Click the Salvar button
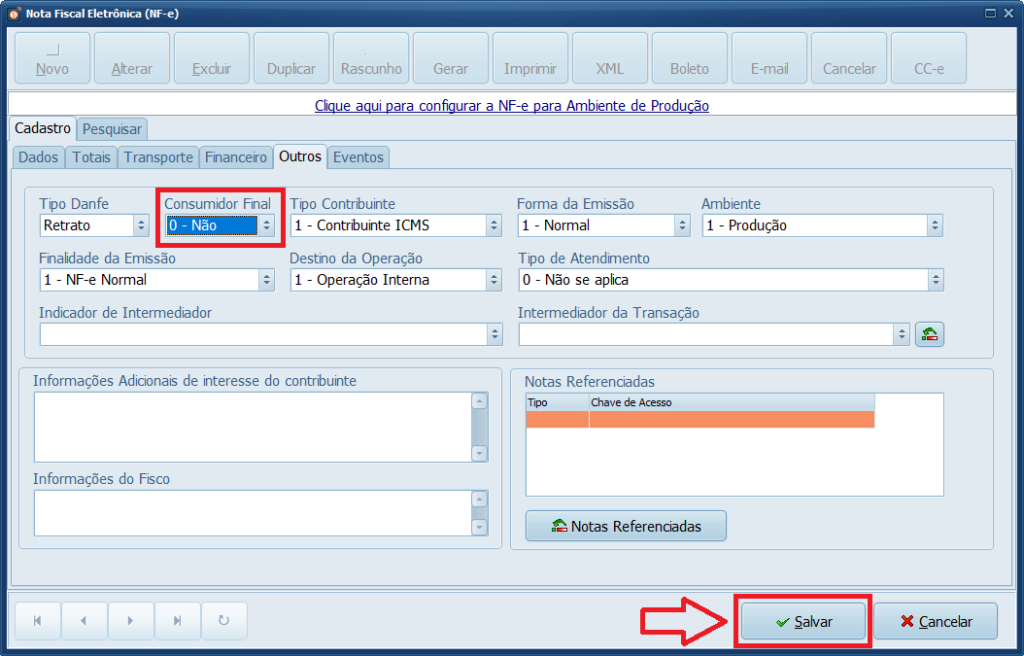 802,621
